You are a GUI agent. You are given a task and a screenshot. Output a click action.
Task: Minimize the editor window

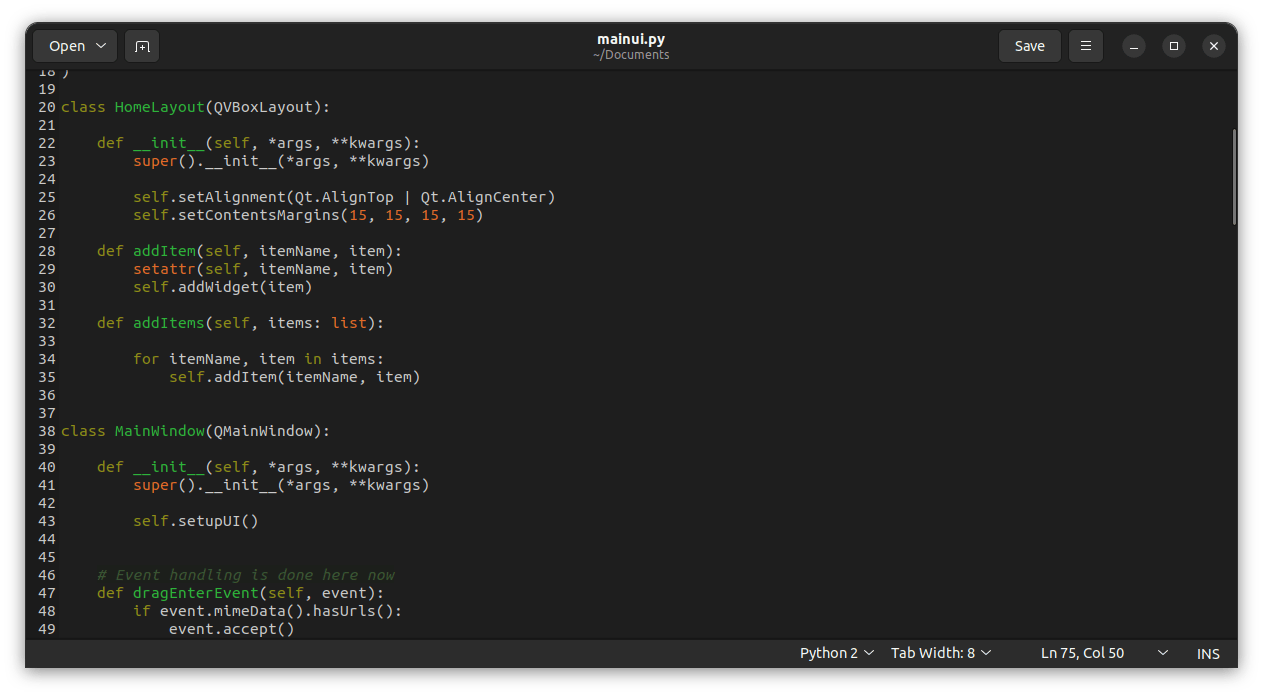pos(1134,46)
